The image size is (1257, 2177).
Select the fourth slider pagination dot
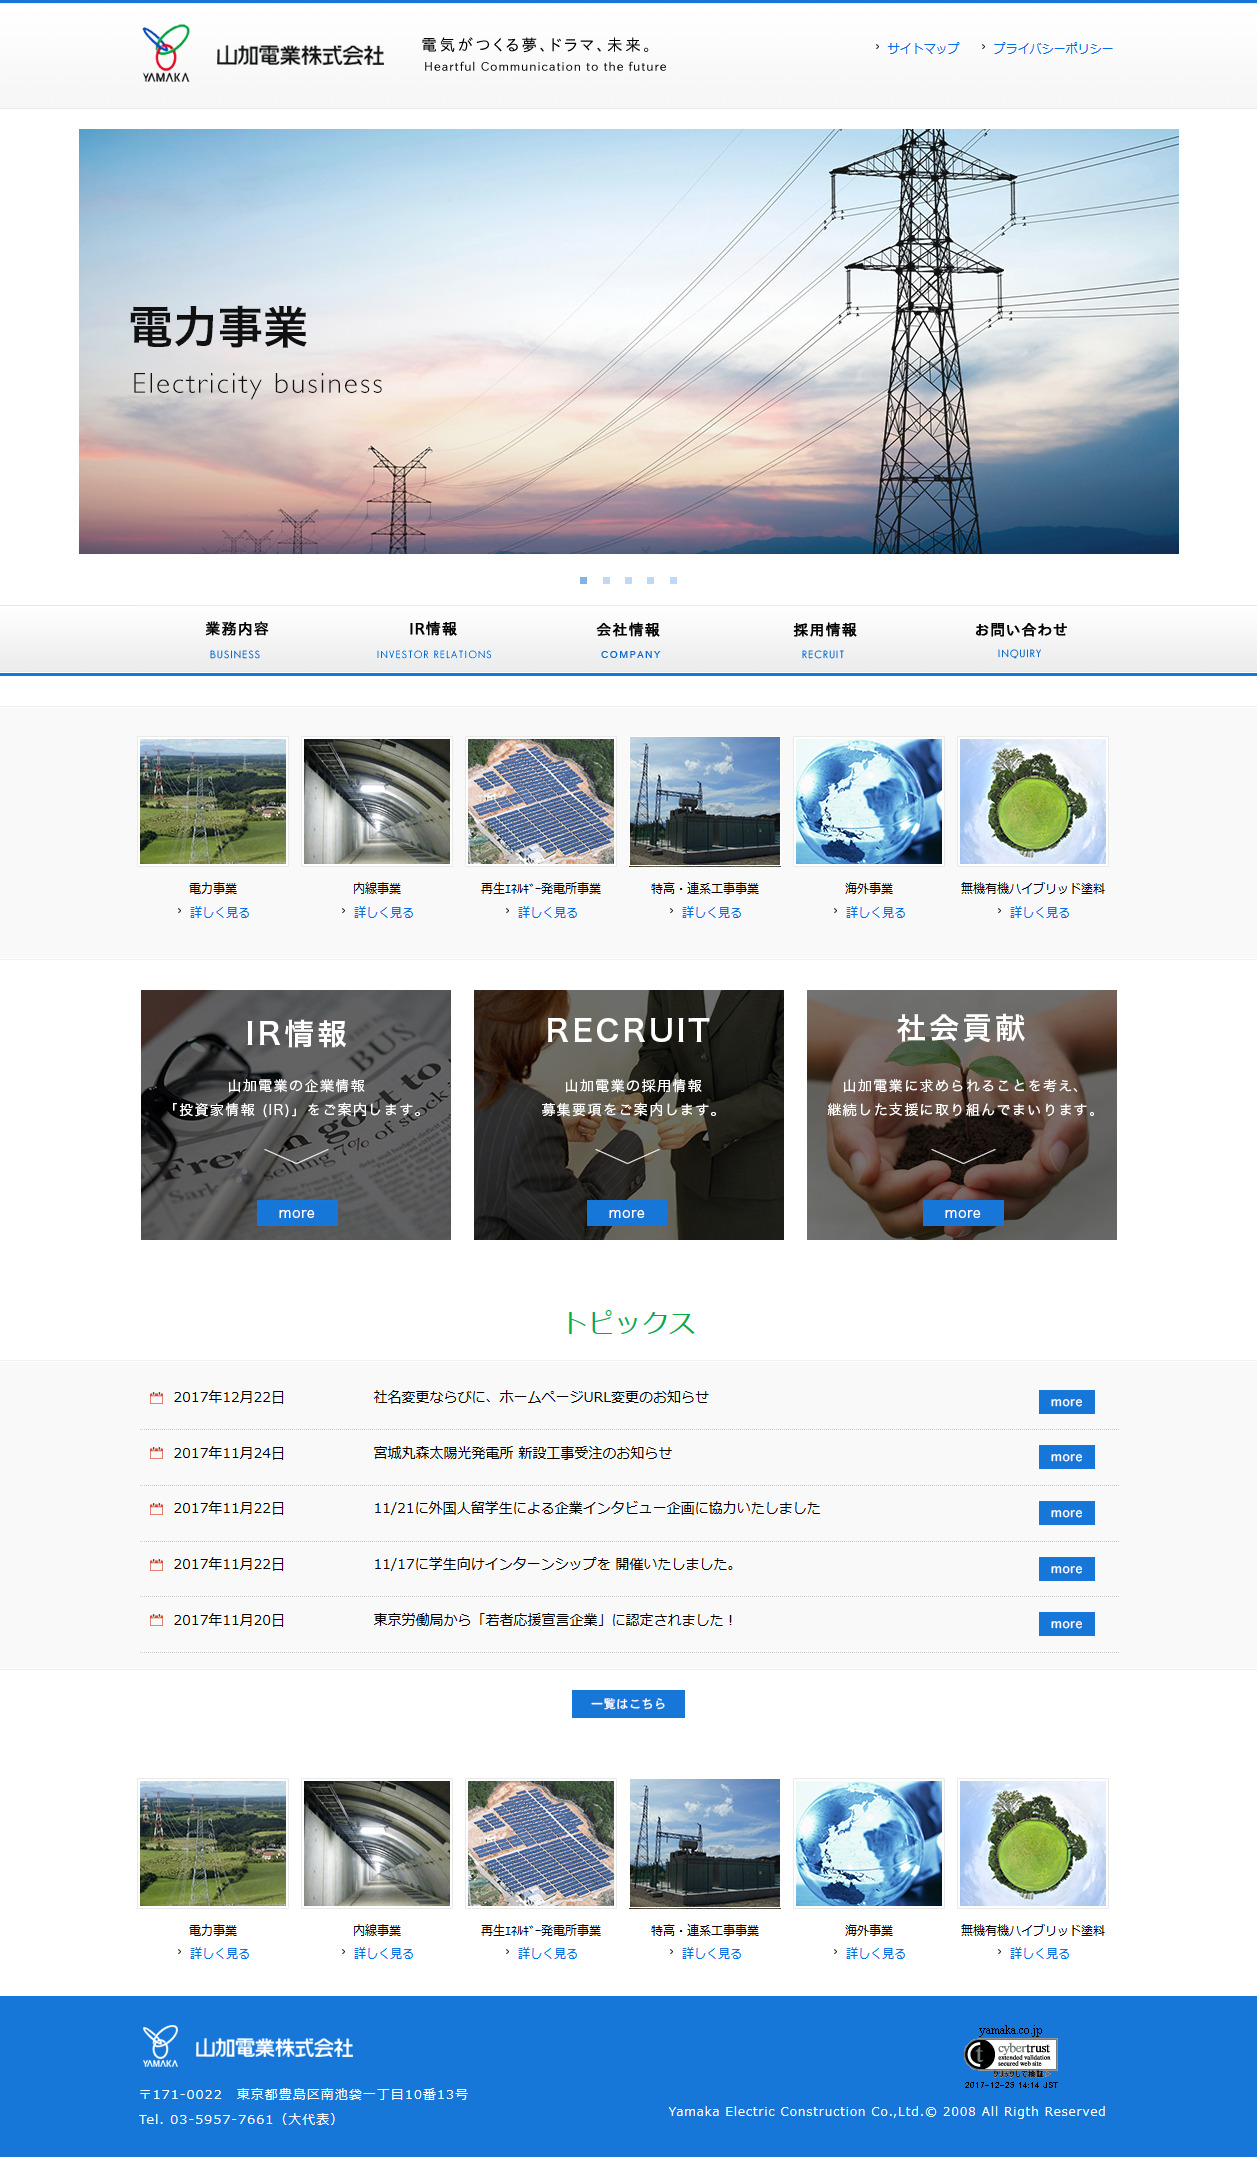pyautogui.click(x=650, y=580)
